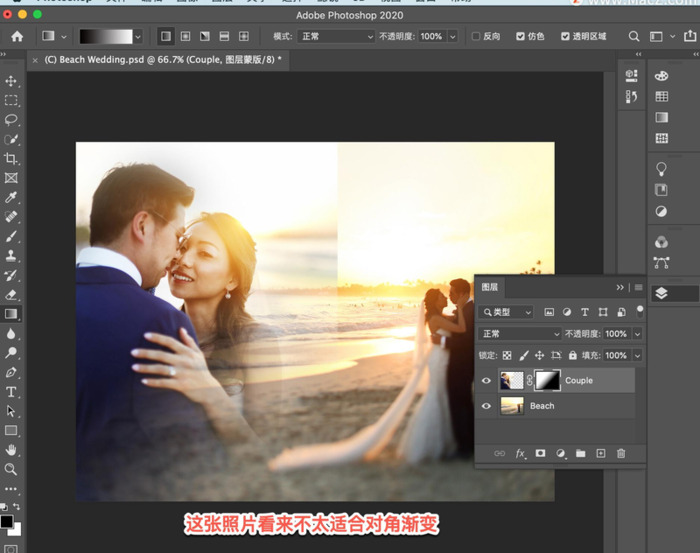This screenshot has height=553, width=700.
Task: Hide the Beach layer
Action: point(487,406)
